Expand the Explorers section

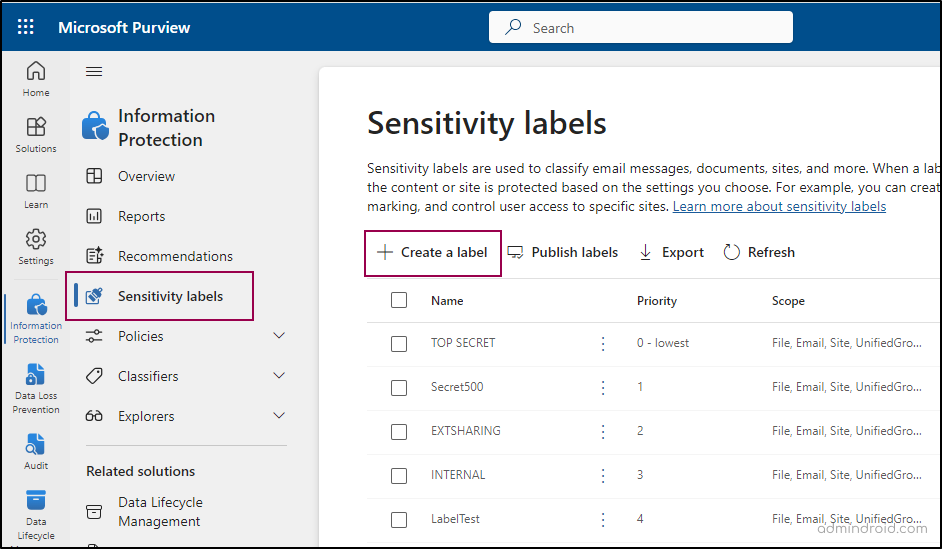(279, 416)
